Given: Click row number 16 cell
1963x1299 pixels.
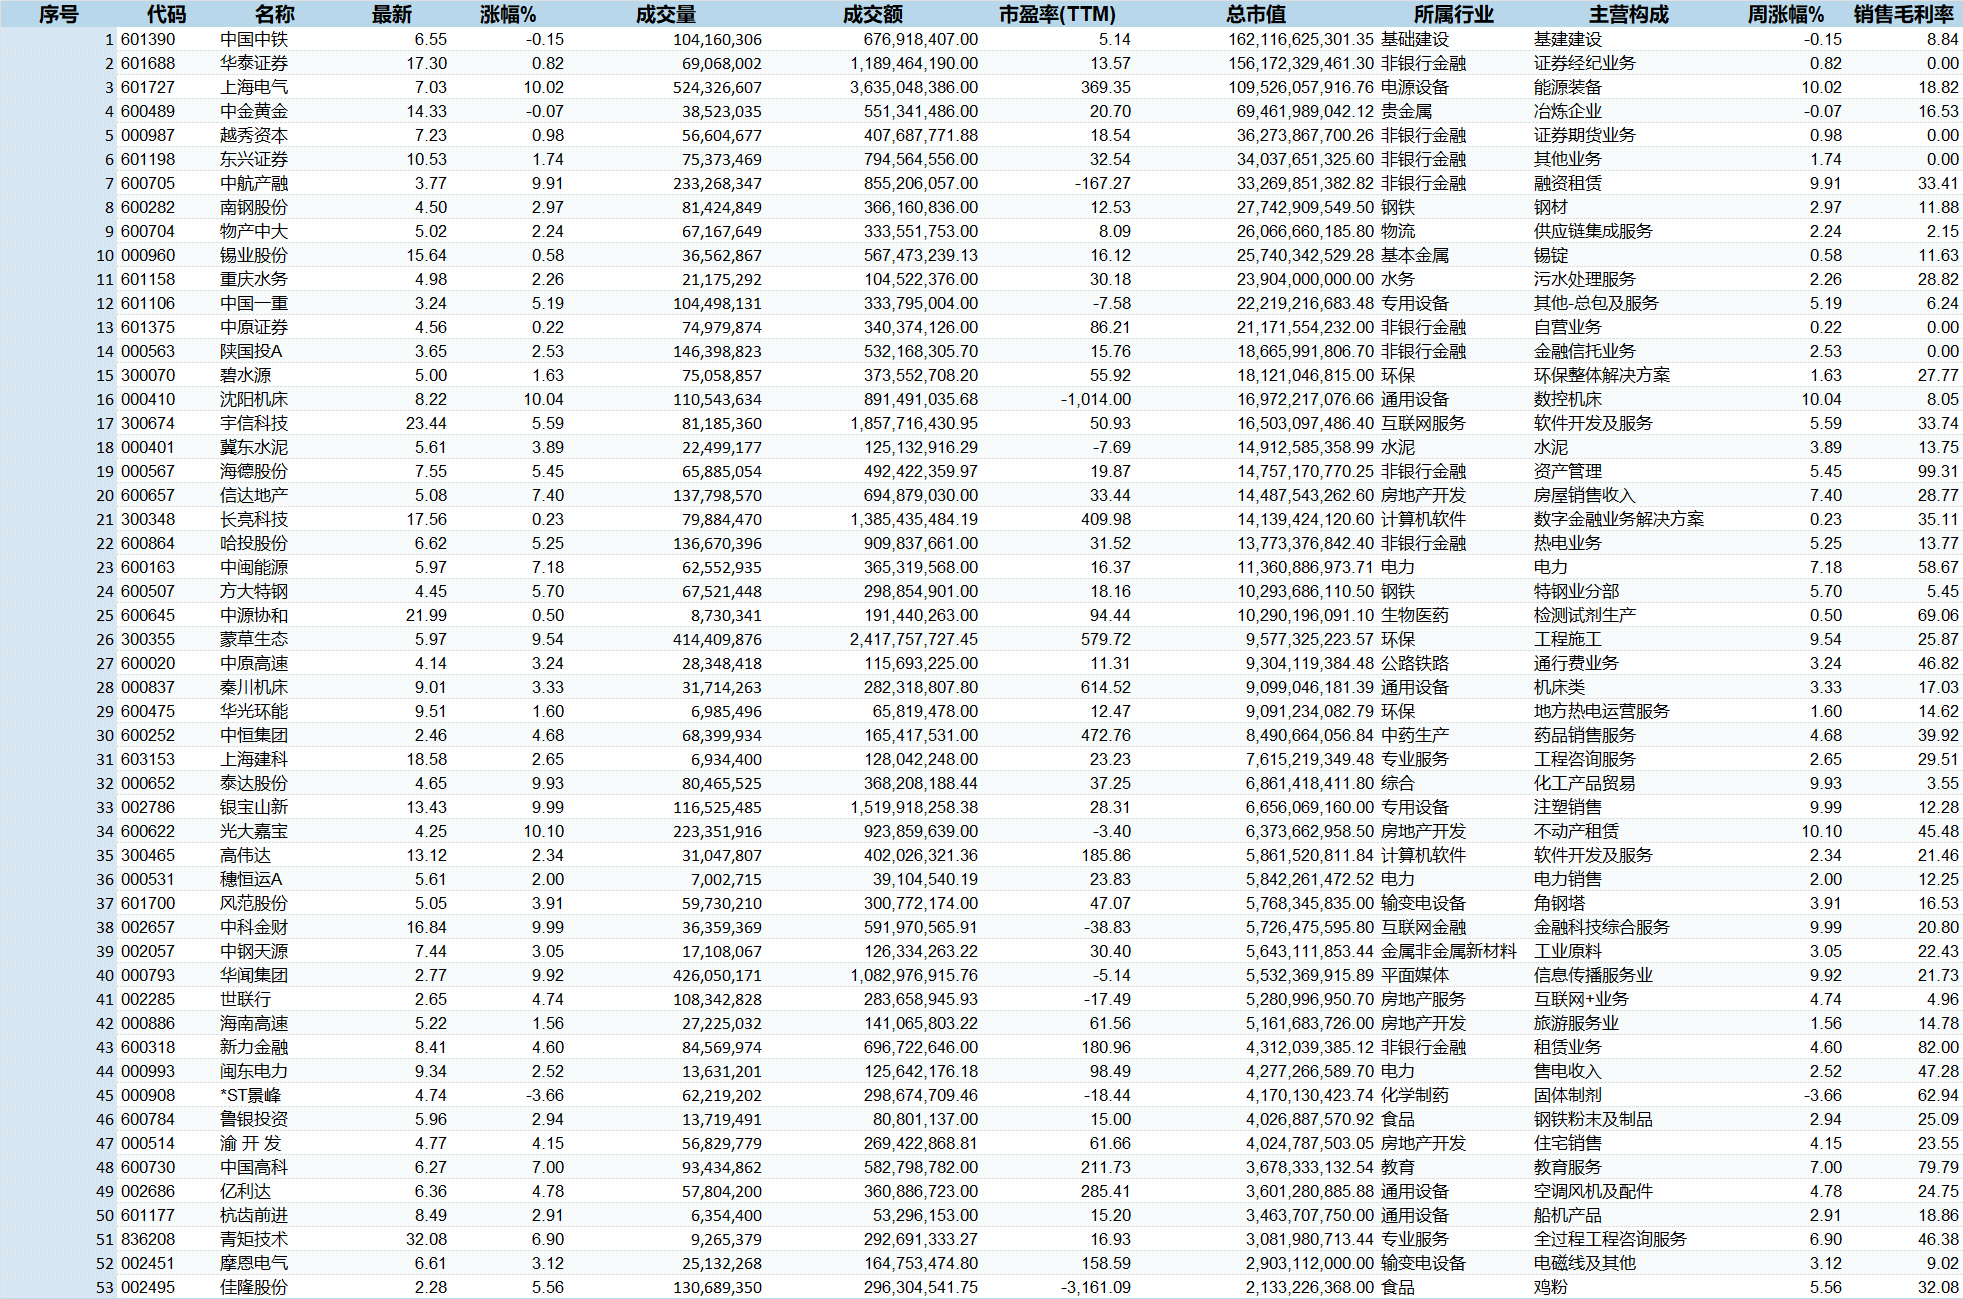Looking at the screenshot, I should [x=105, y=399].
